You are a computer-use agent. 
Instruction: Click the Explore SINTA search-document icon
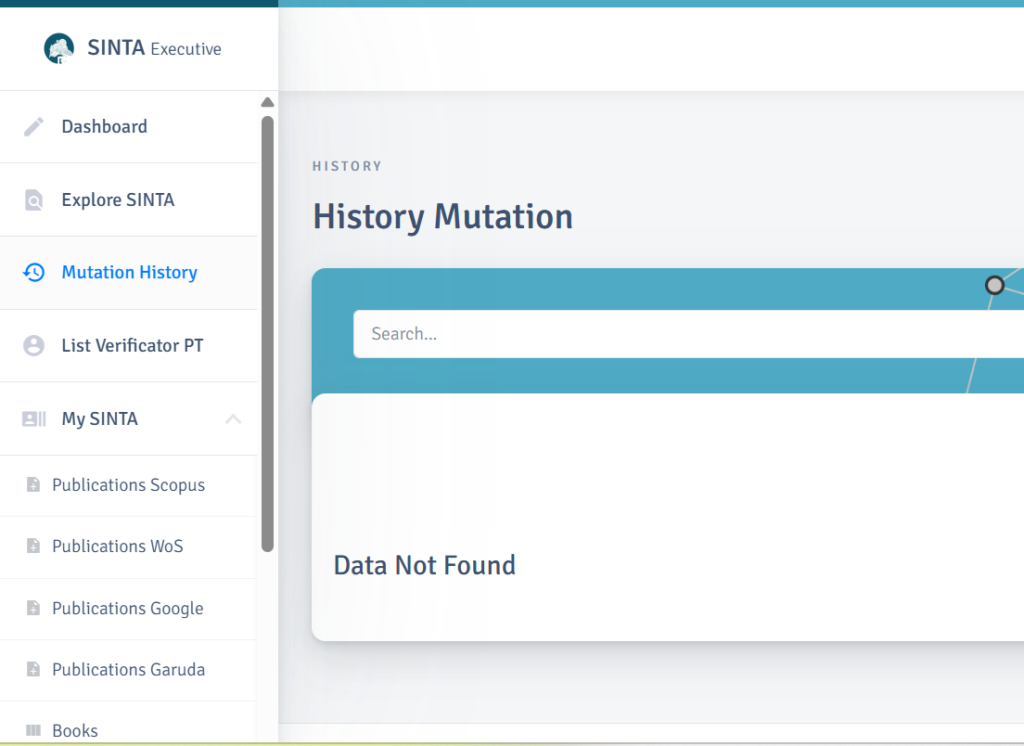(33, 200)
